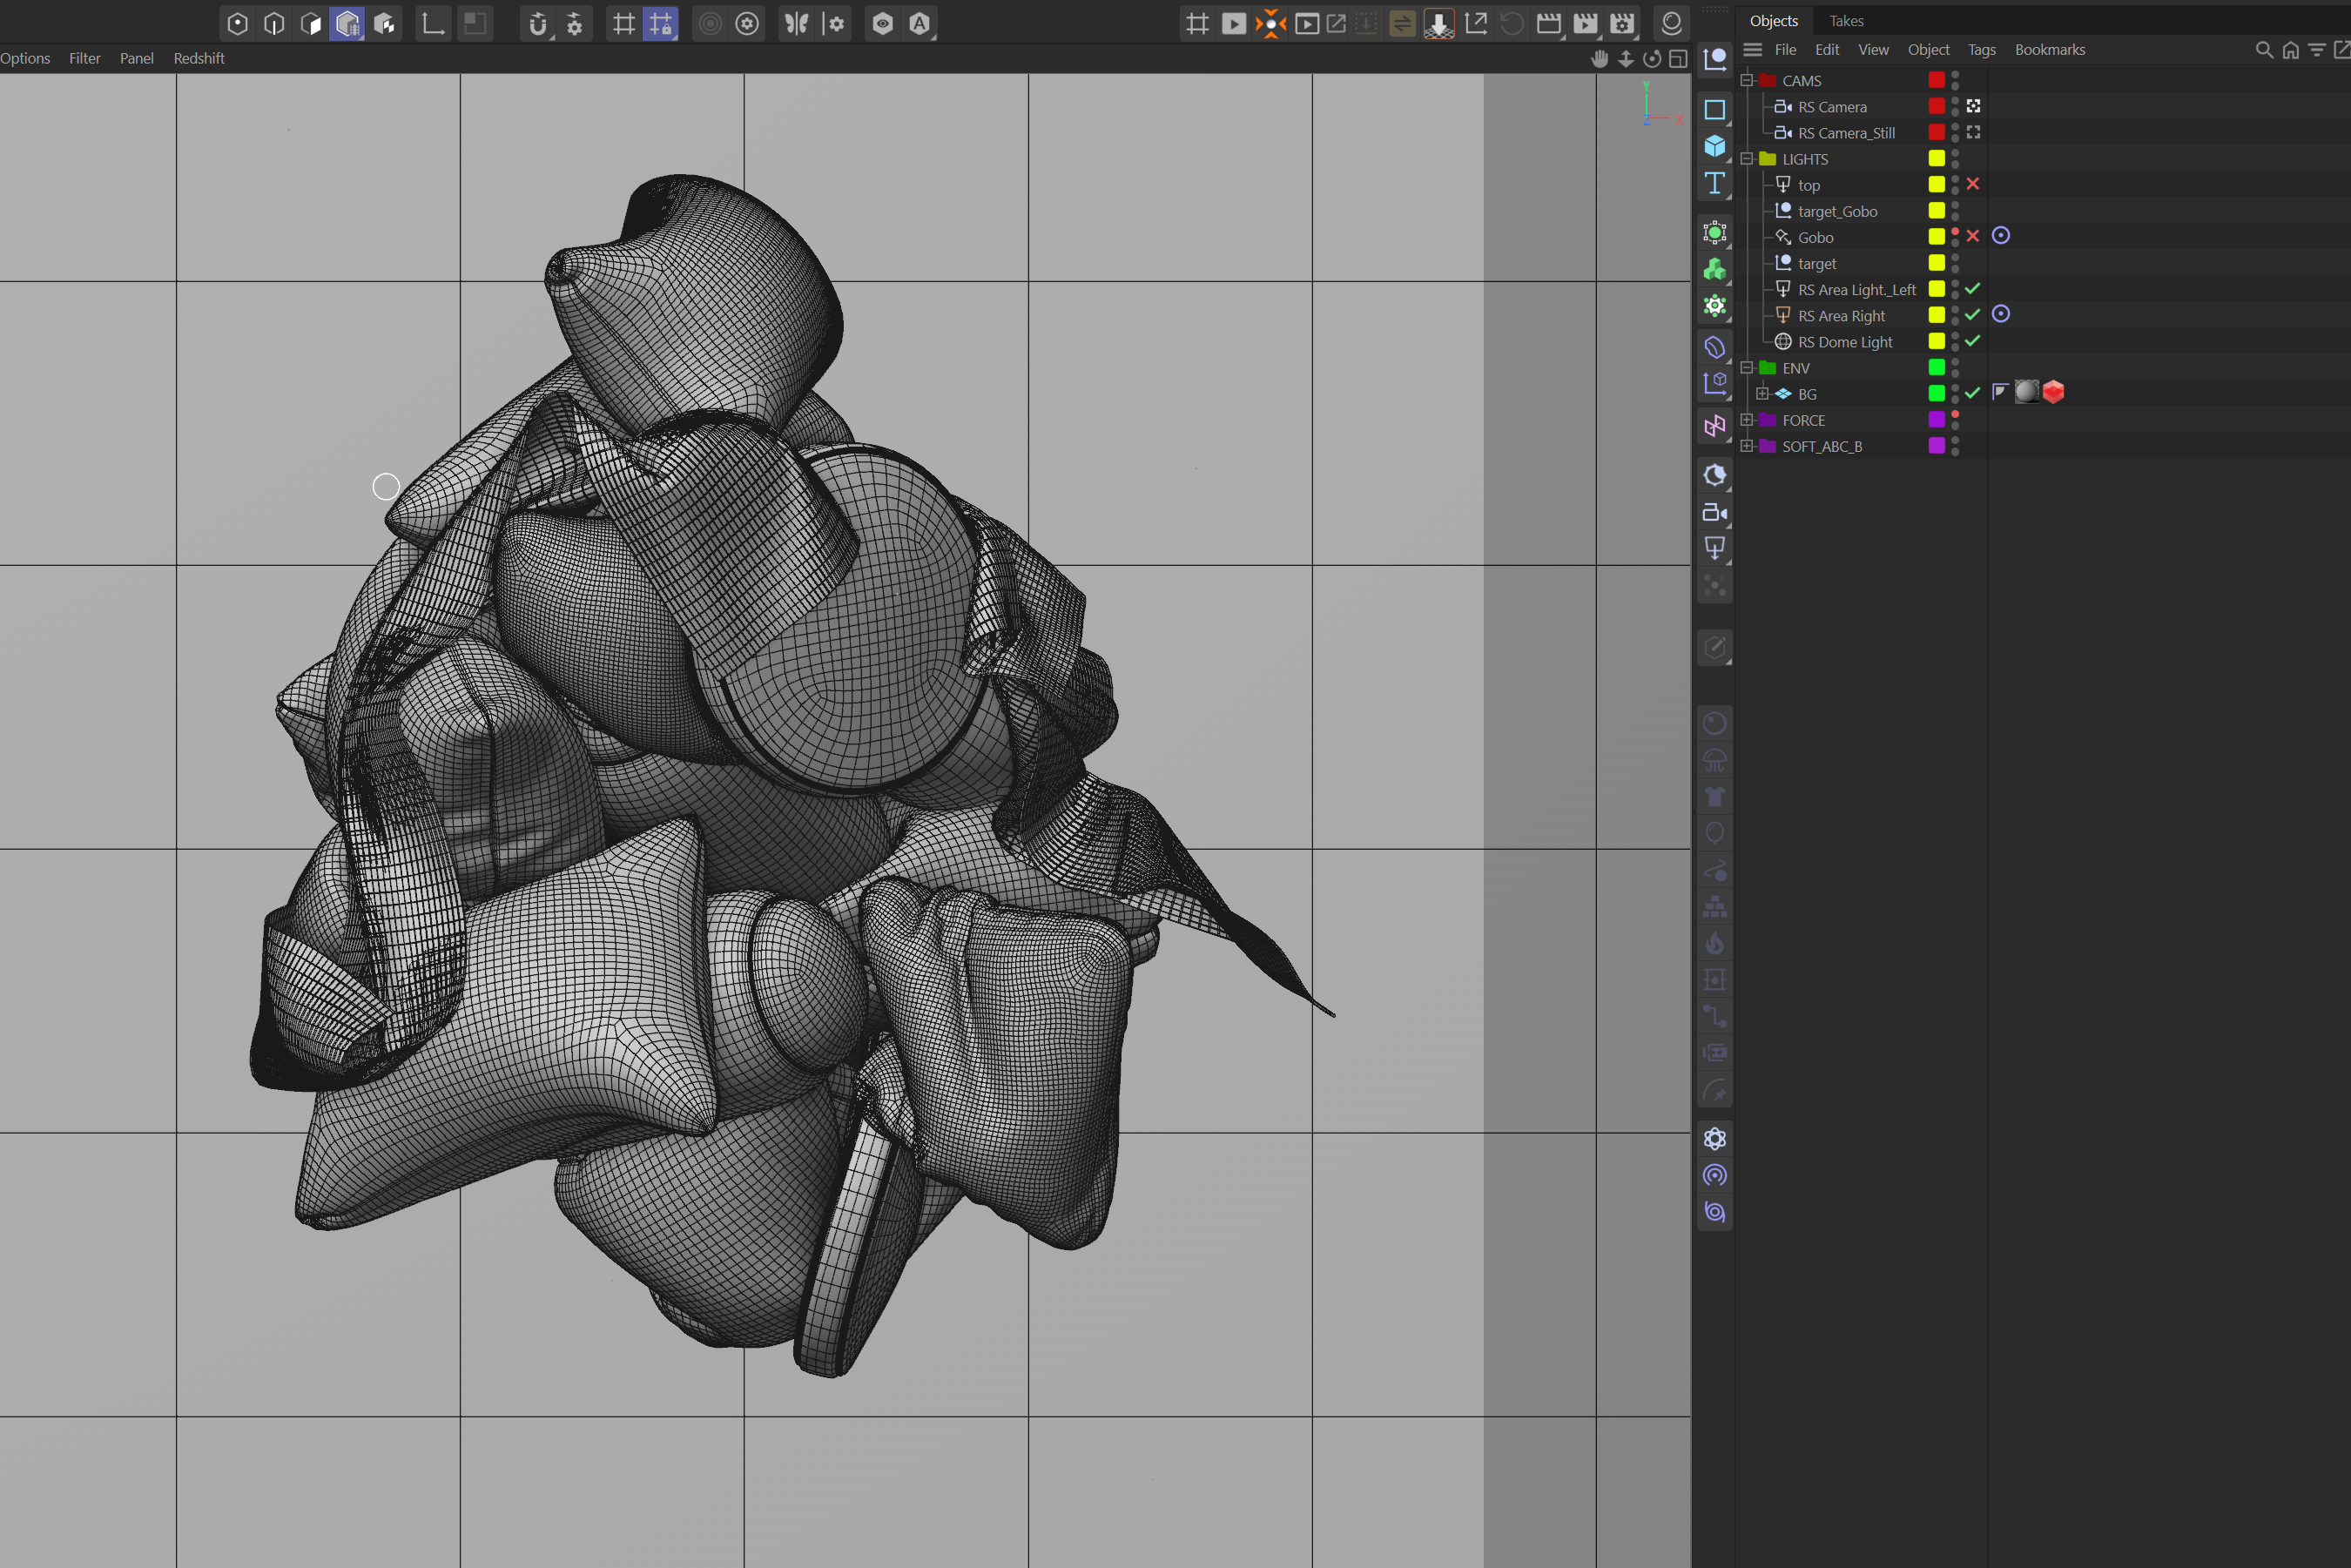Click the green color swatch of ENV
Viewport: 2351px width, 1568px height.
point(1937,368)
